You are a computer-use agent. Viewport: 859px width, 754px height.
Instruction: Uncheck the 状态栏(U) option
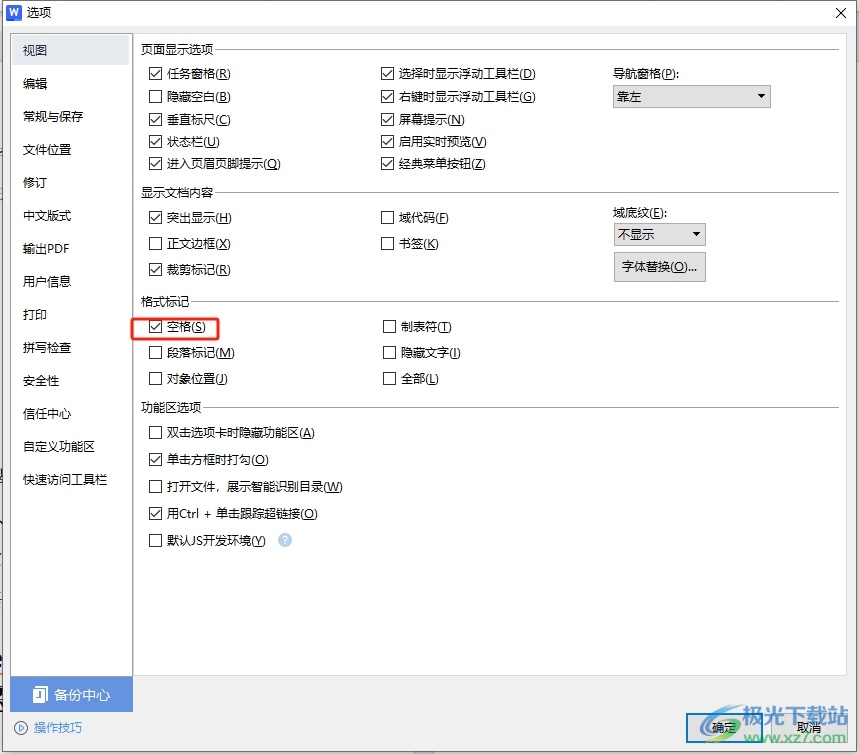tap(156, 141)
